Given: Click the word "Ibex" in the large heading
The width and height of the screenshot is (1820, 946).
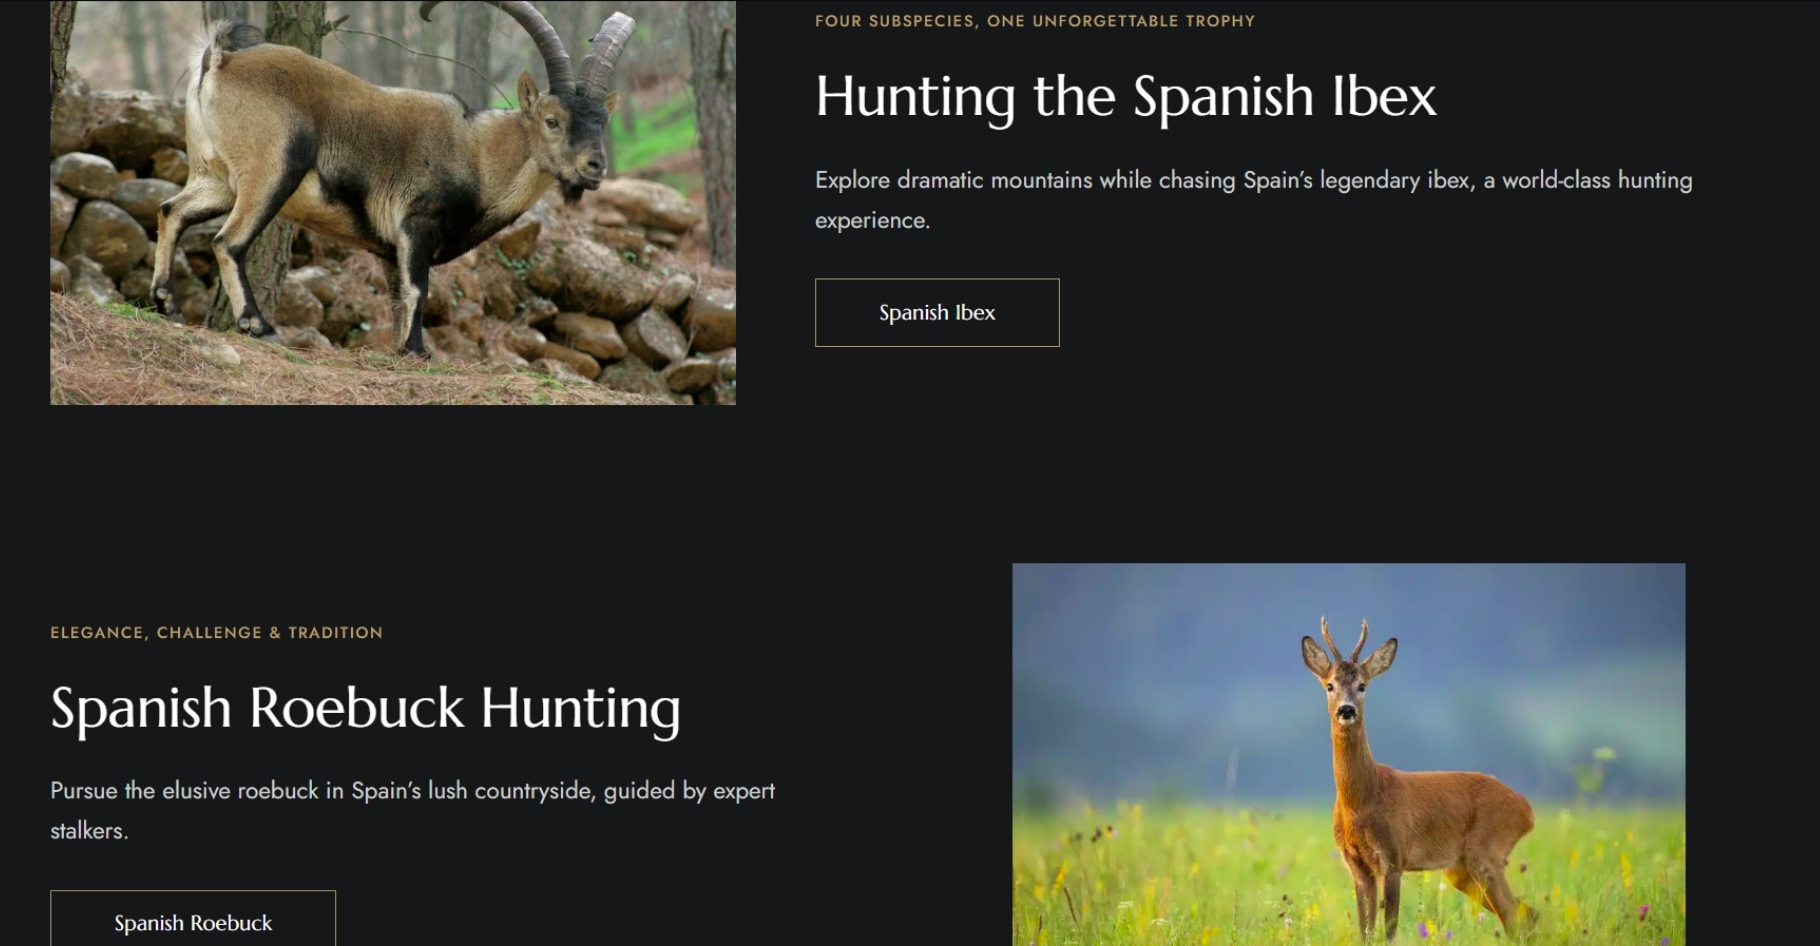Looking at the screenshot, I should point(1384,96).
